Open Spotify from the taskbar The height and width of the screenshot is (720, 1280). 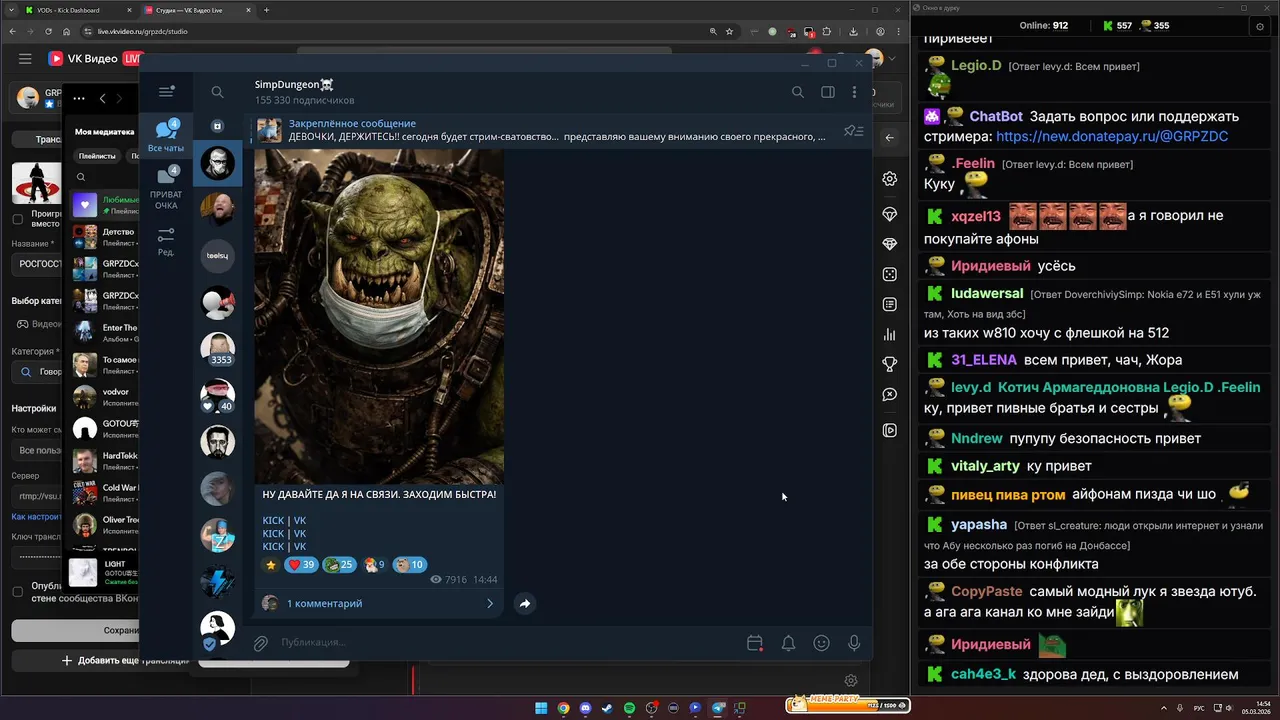(x=629, y=708)
